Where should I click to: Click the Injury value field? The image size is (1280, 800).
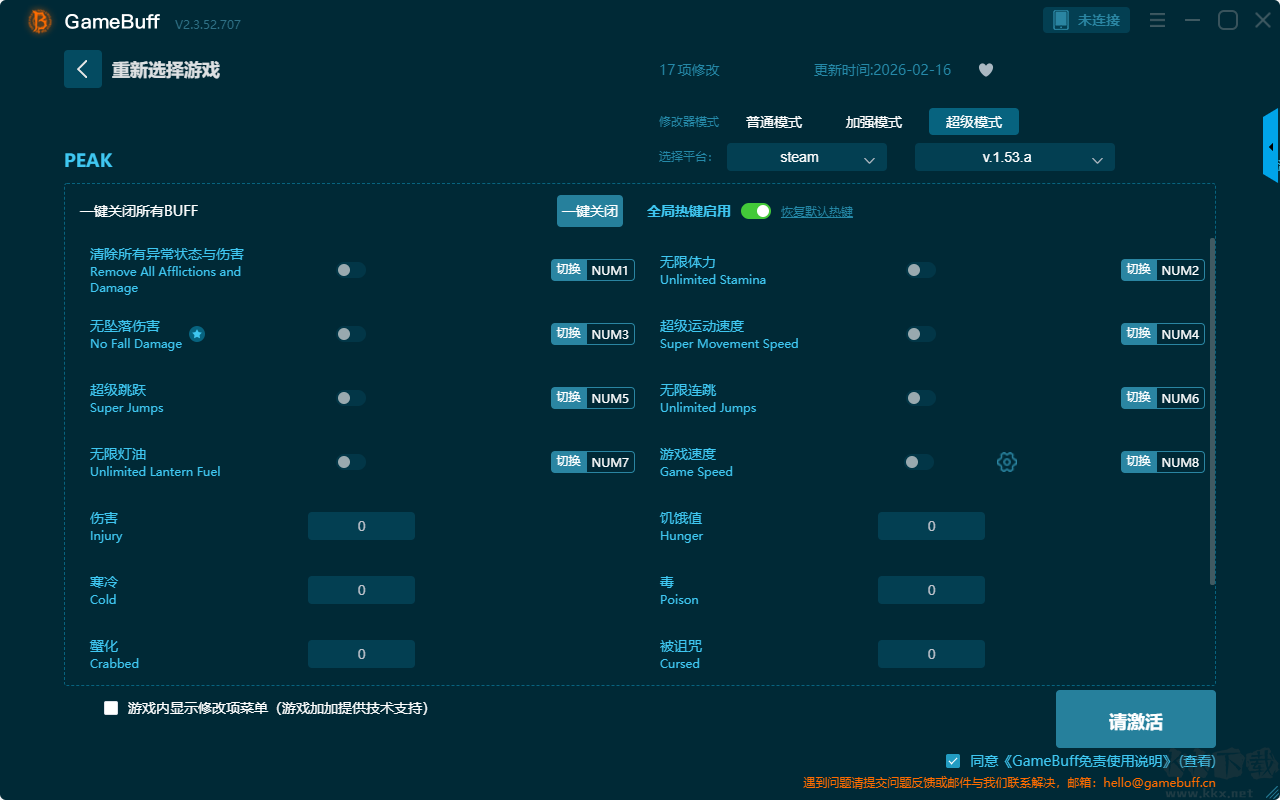[x=361, y=526]
